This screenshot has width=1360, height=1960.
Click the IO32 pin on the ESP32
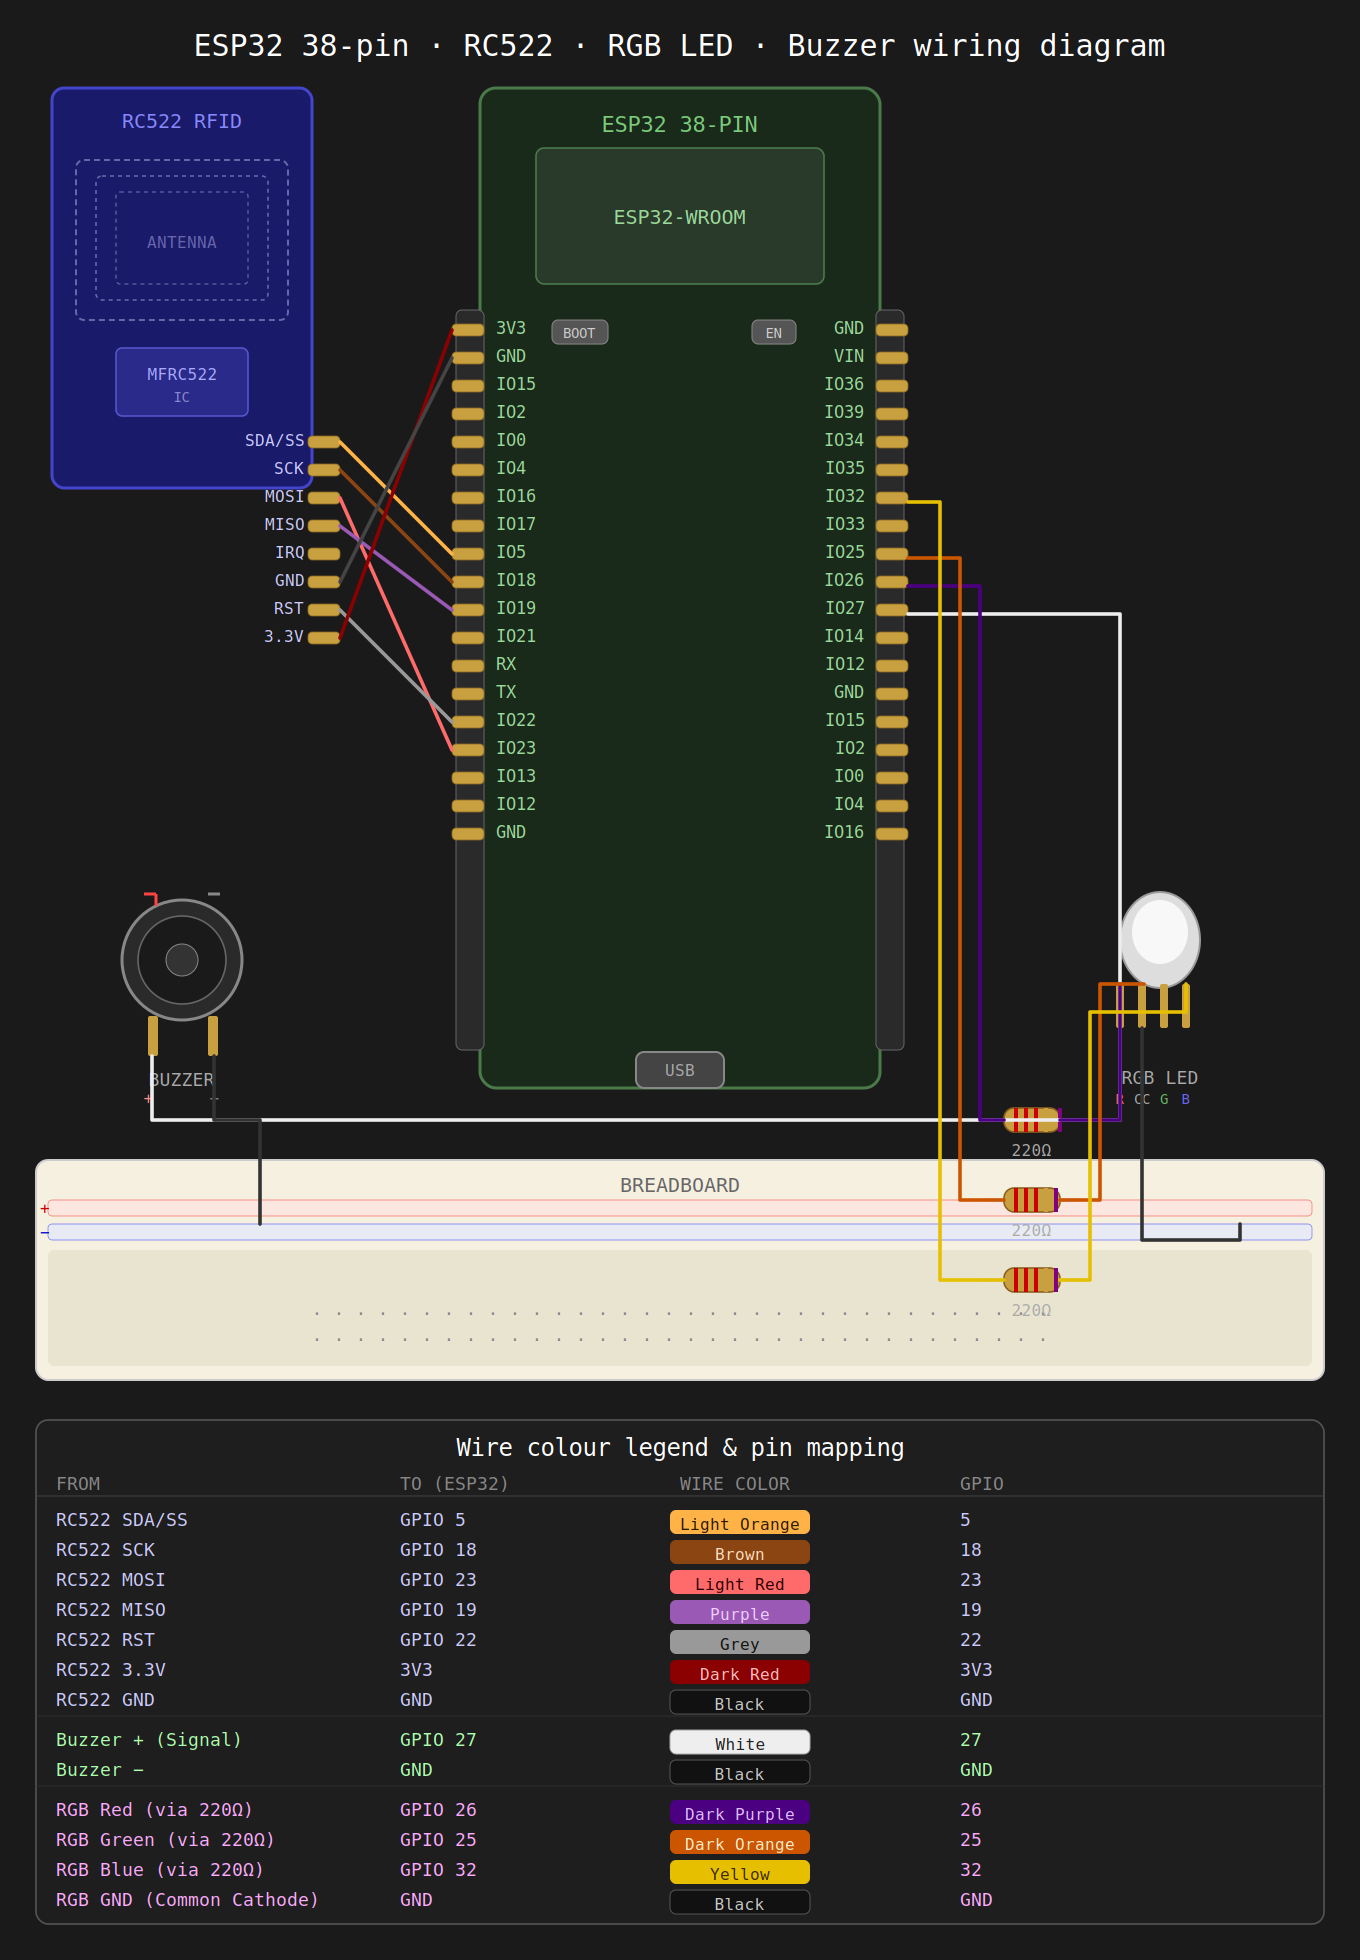892,498
